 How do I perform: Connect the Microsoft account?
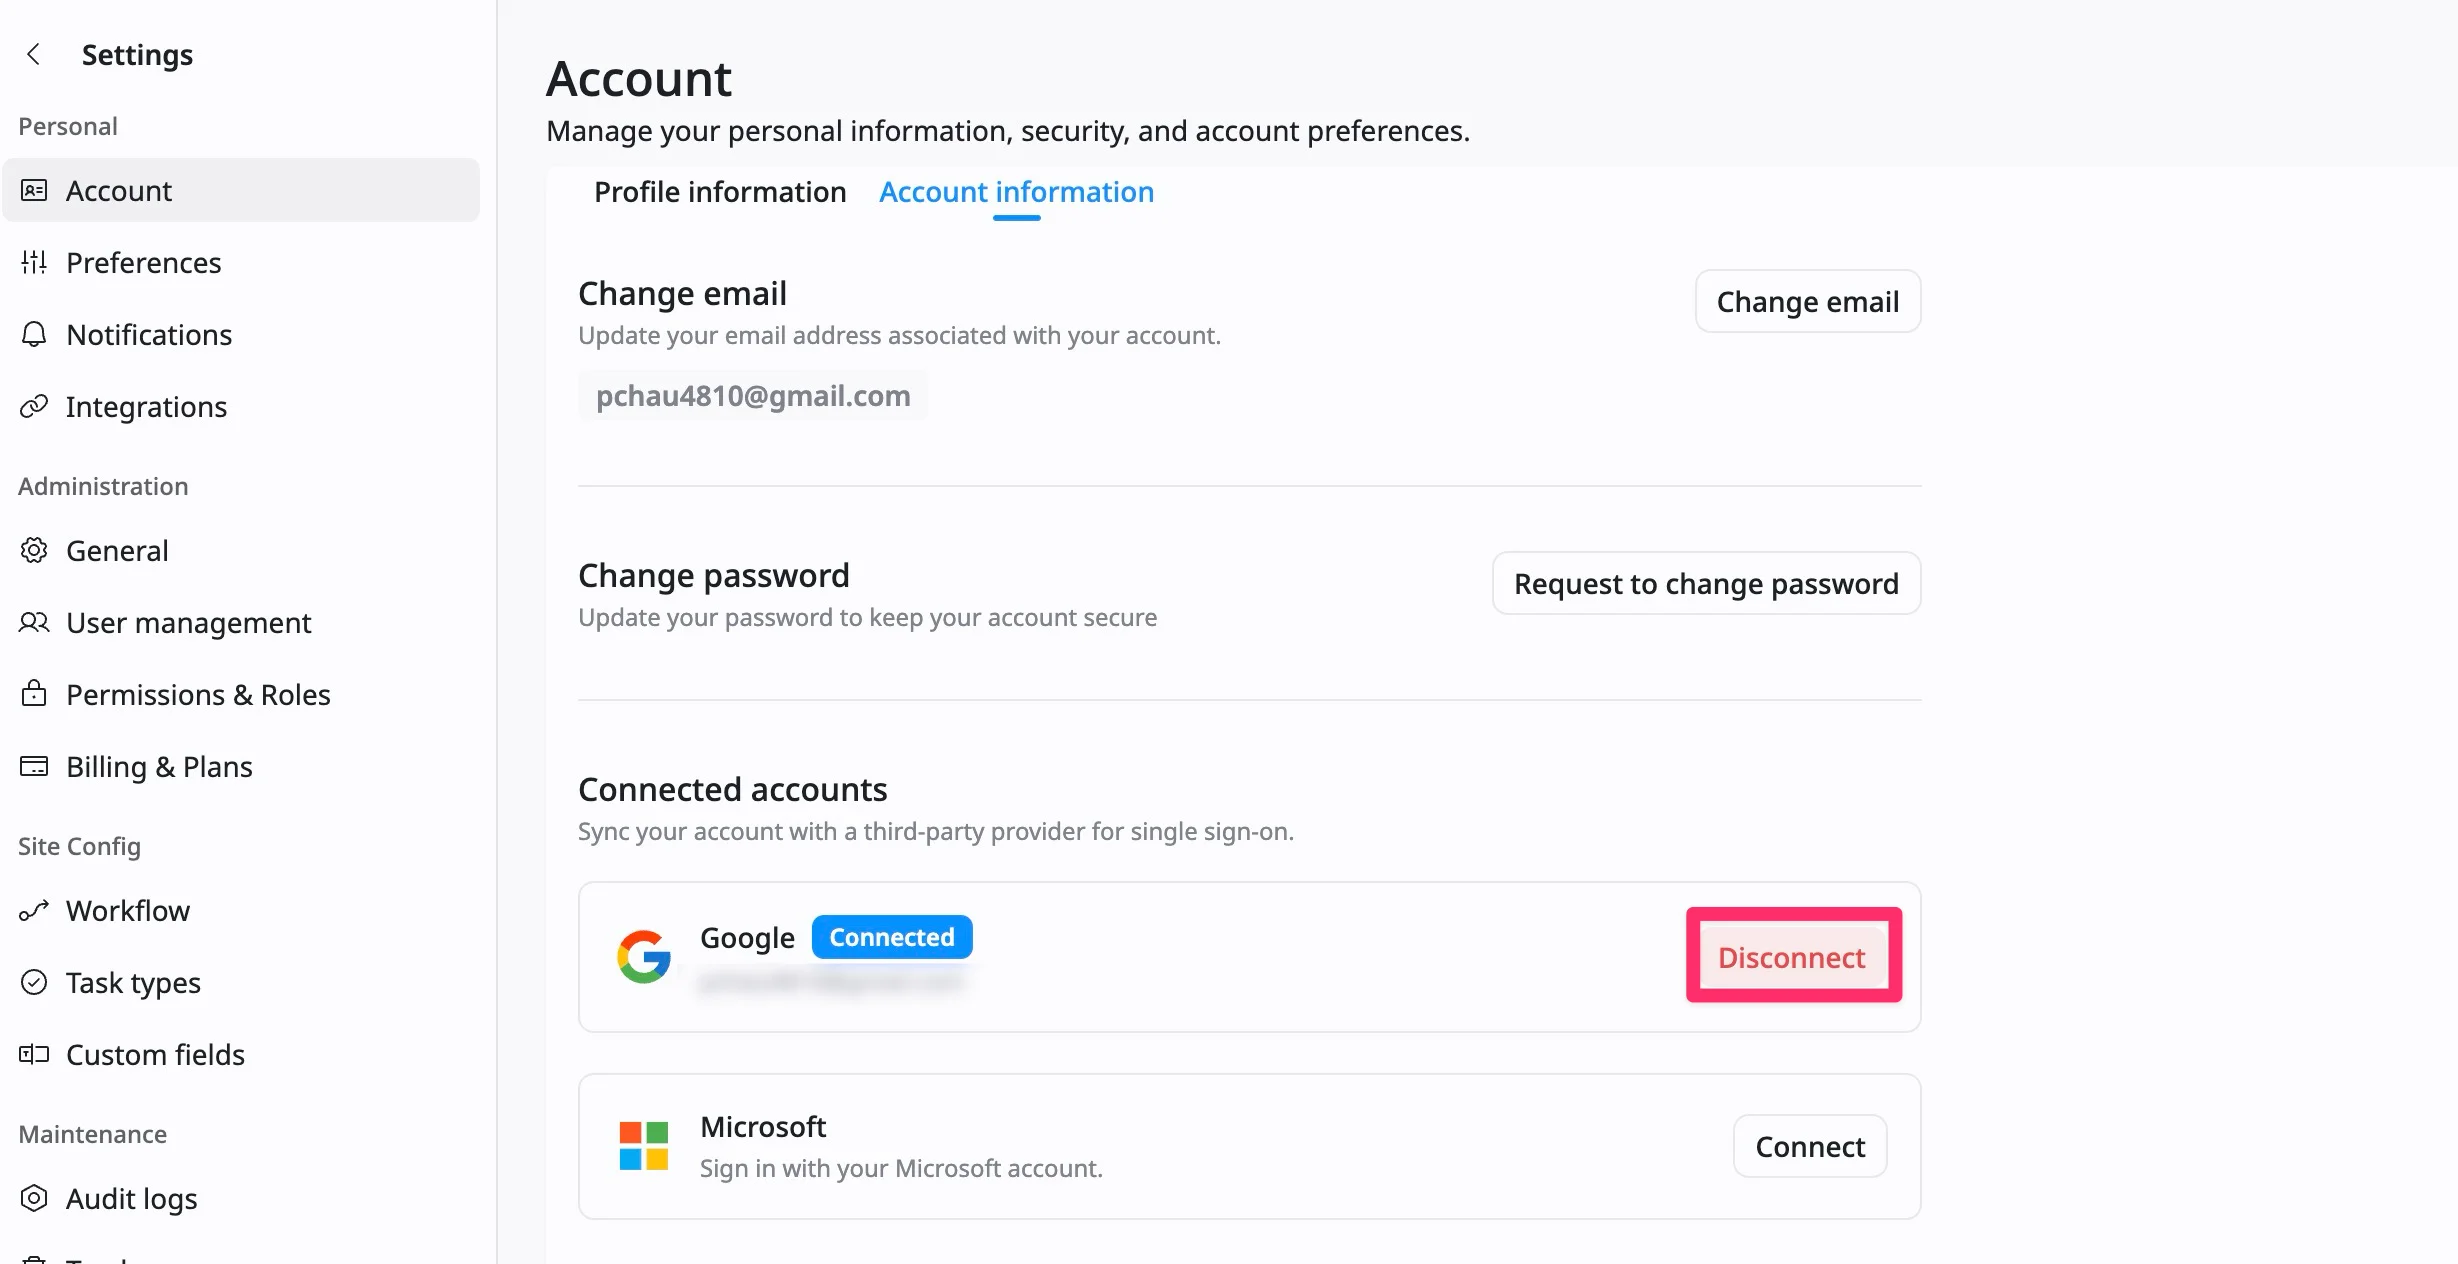pos(1810,1146)
